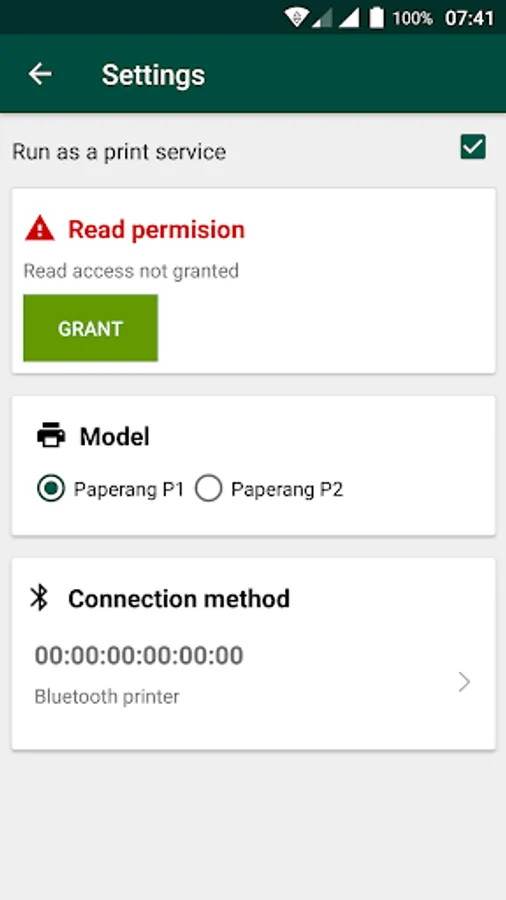Tap the Read permision heading text
This screenshot has width=506, height=900.
(x=157, y=230)
